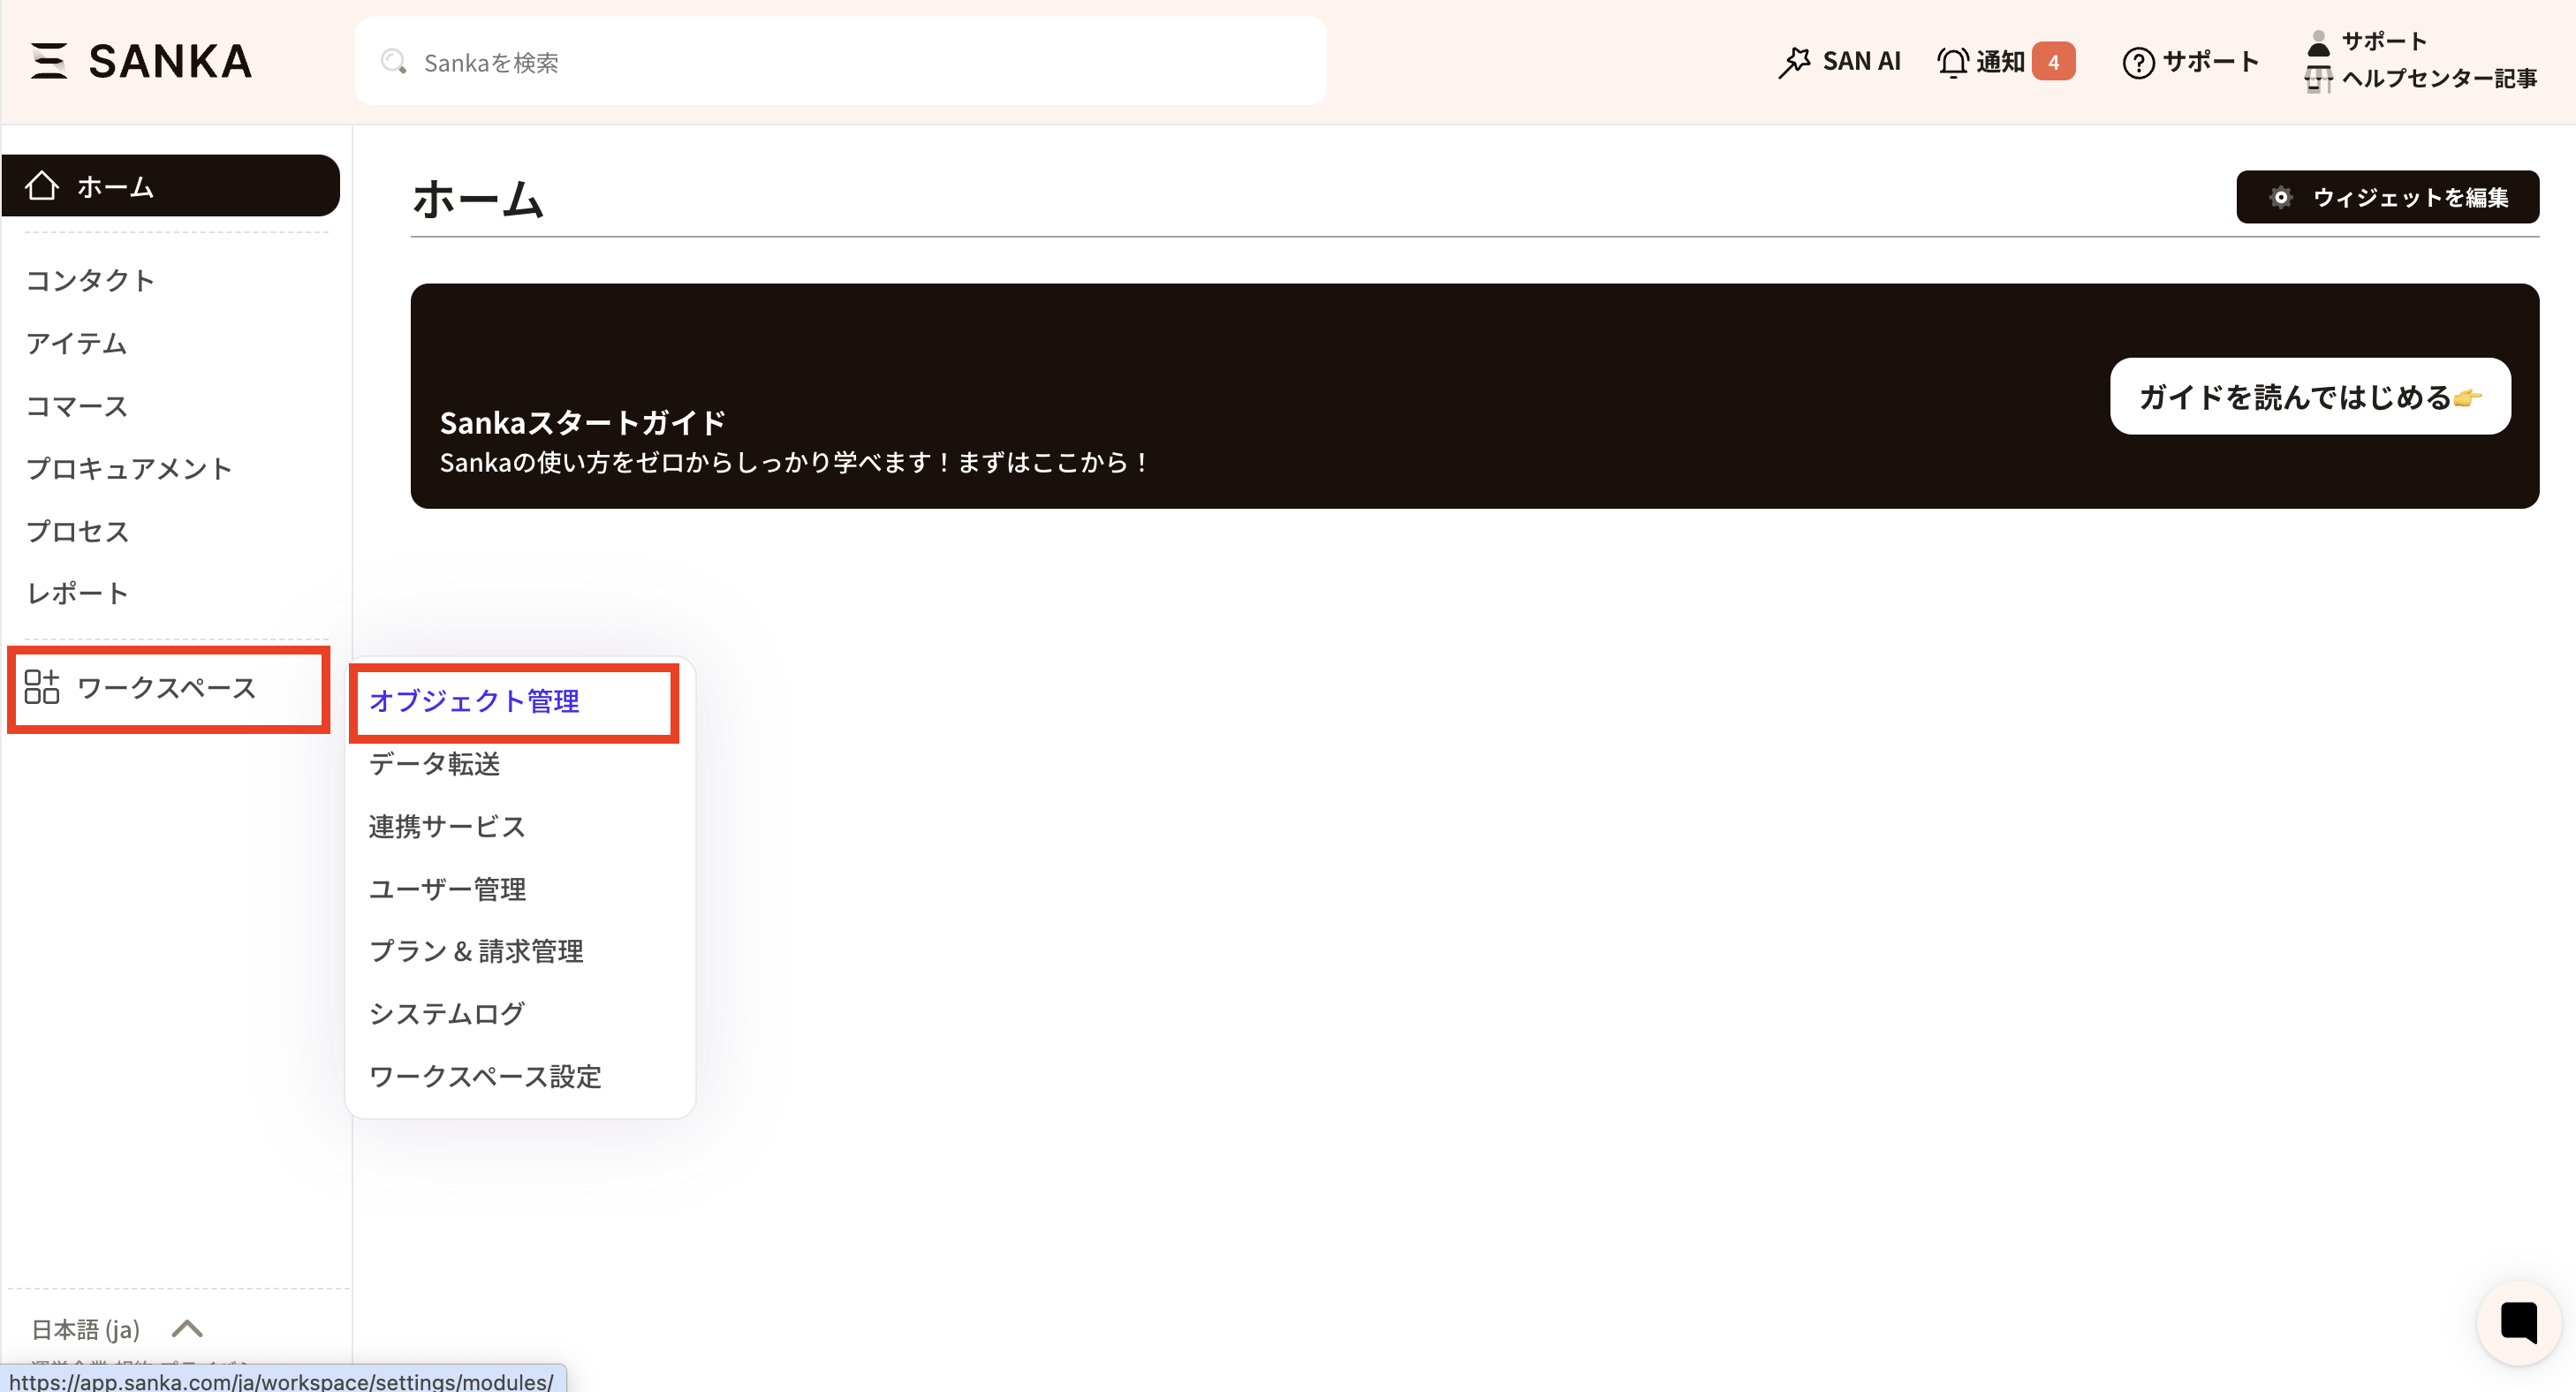
Task: Open ユーザー管理 in the submenu
Action: 447,889
